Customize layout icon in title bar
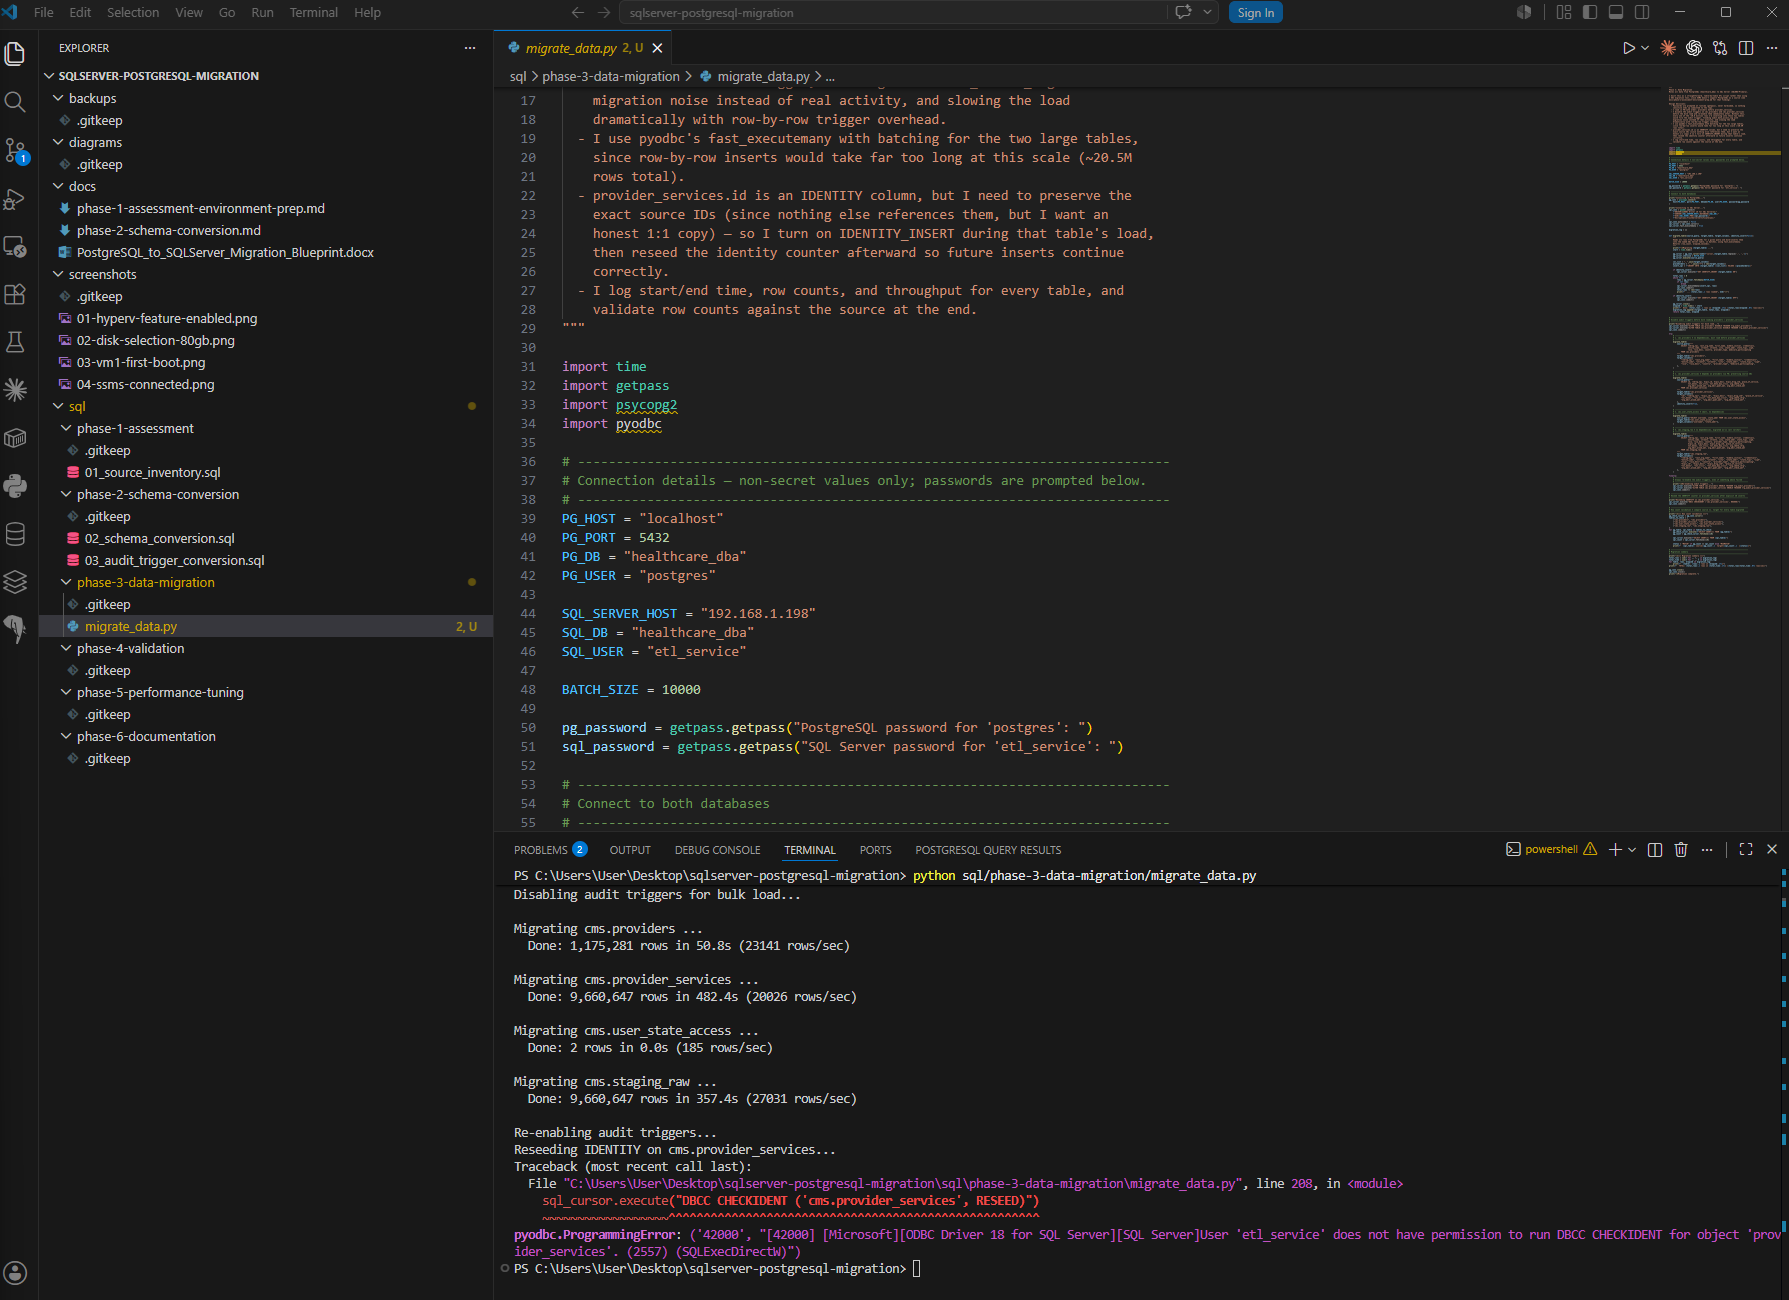This screenshot has width=1789, height=1300. tap(1564, 12)
